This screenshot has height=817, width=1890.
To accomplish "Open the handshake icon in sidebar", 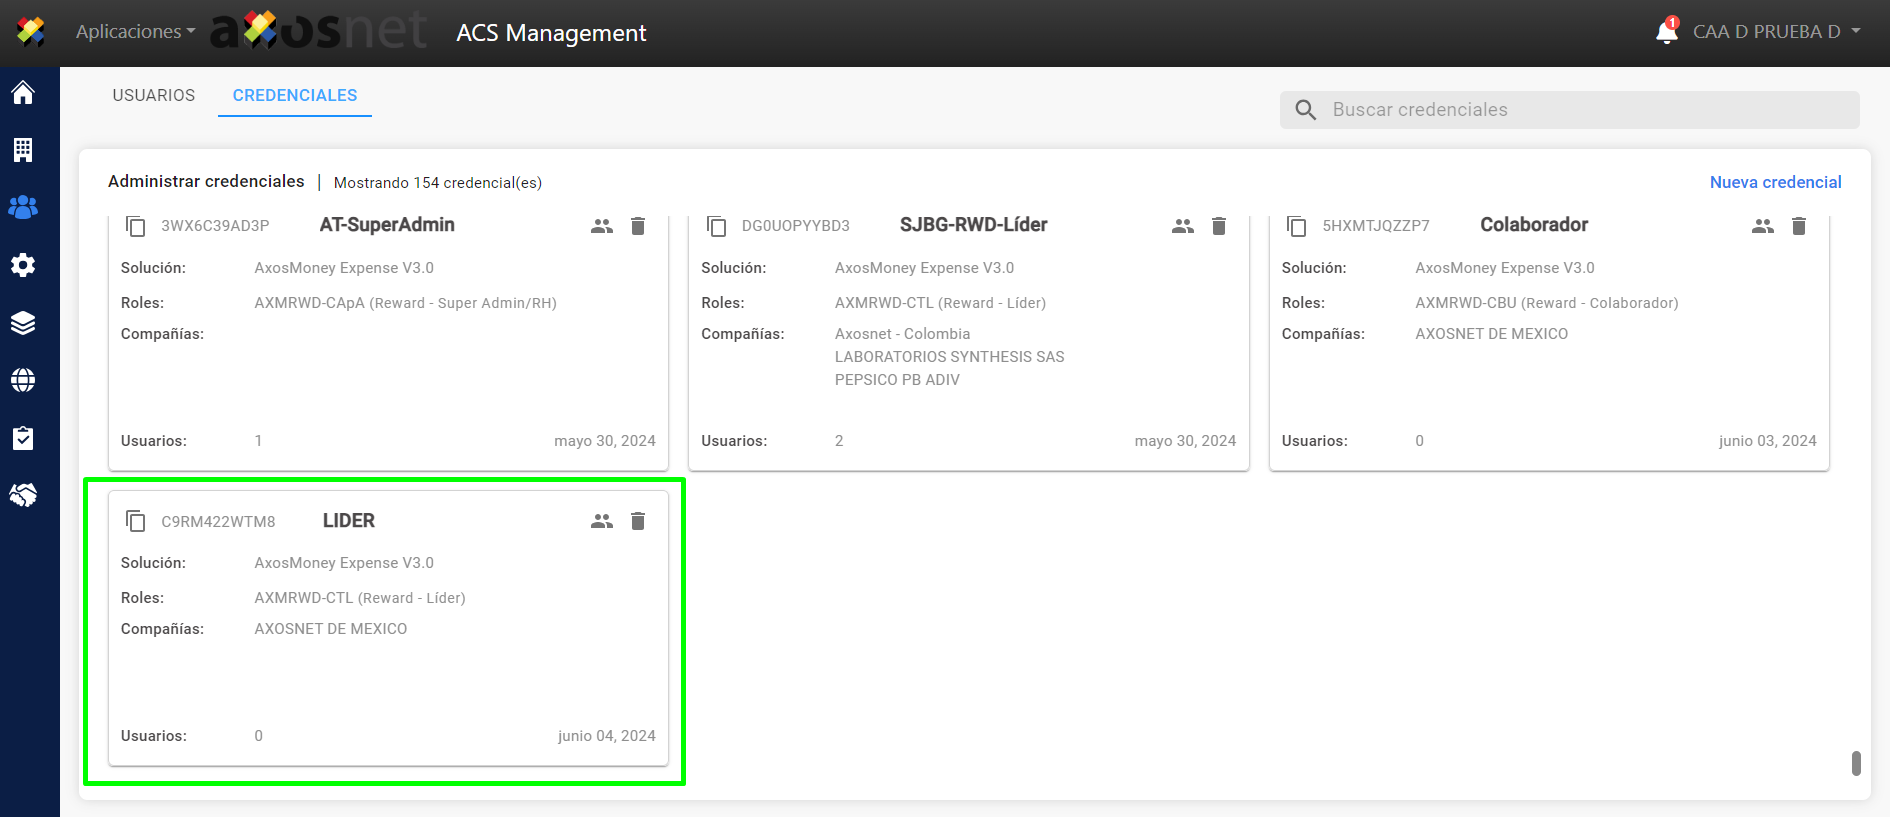I will [x=23, y=495].
